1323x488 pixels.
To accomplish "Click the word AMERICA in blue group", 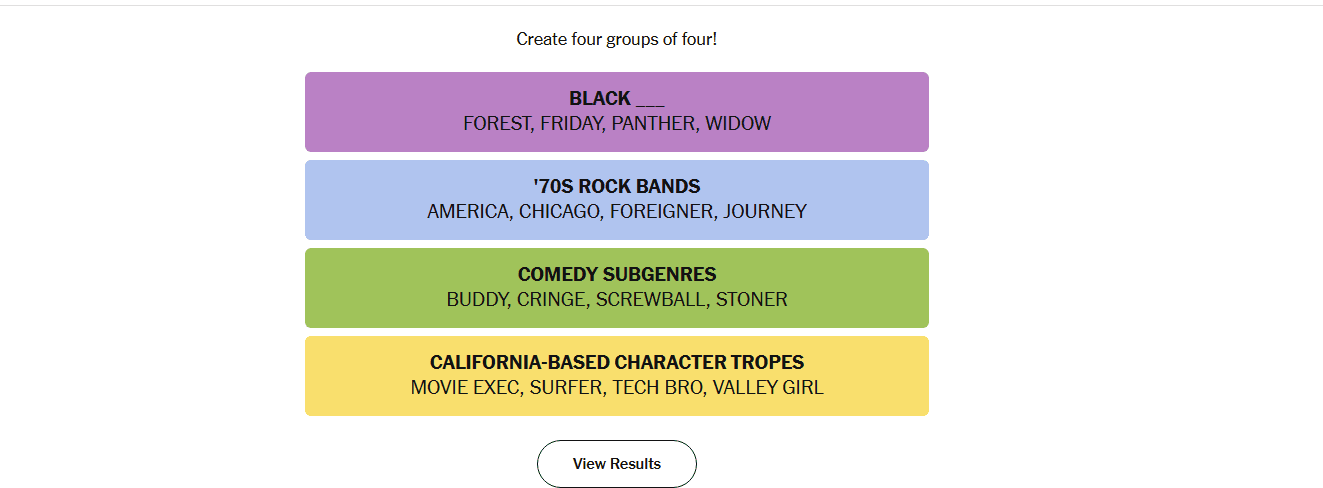I will click(x=467, y=212).
